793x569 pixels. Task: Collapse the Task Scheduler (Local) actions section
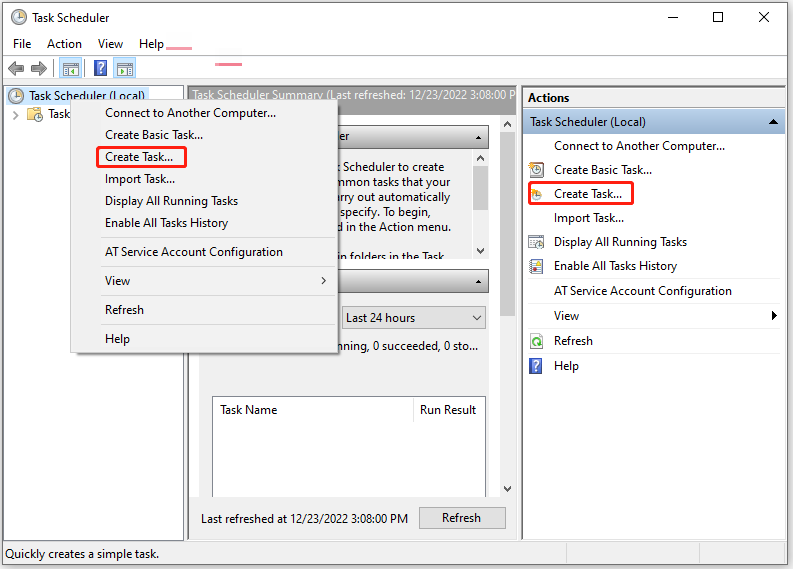[773, 122]
